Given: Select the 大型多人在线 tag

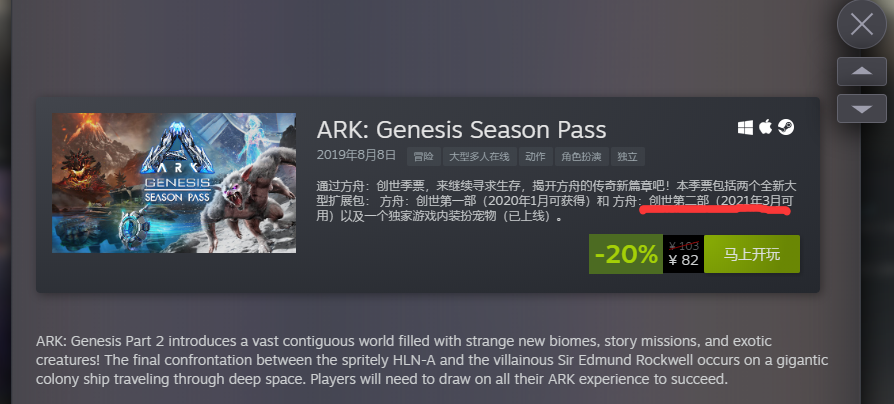Looking at the screenshot, I should 479,157.
